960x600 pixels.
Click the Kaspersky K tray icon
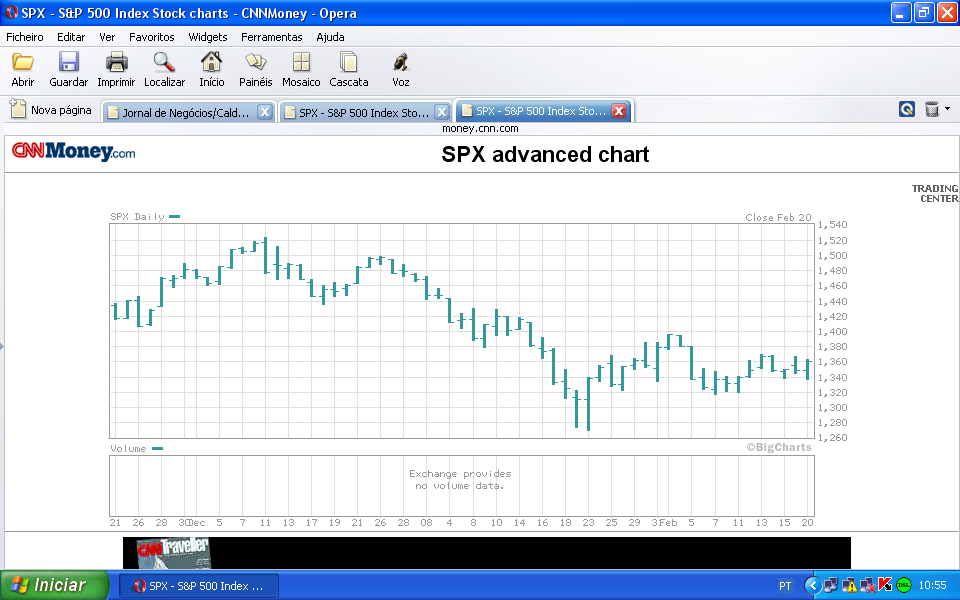(885, 586)
